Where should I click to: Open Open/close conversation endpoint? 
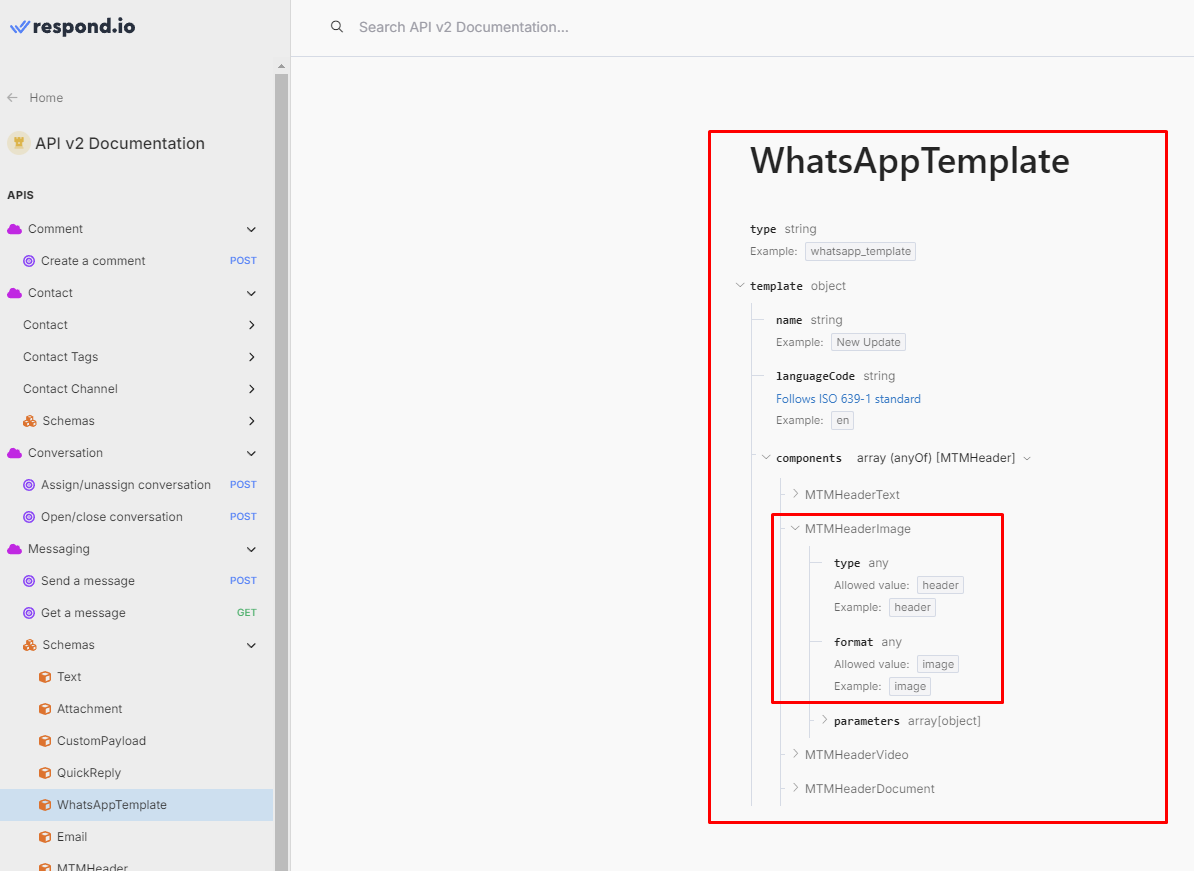click(x=112, y=517)
